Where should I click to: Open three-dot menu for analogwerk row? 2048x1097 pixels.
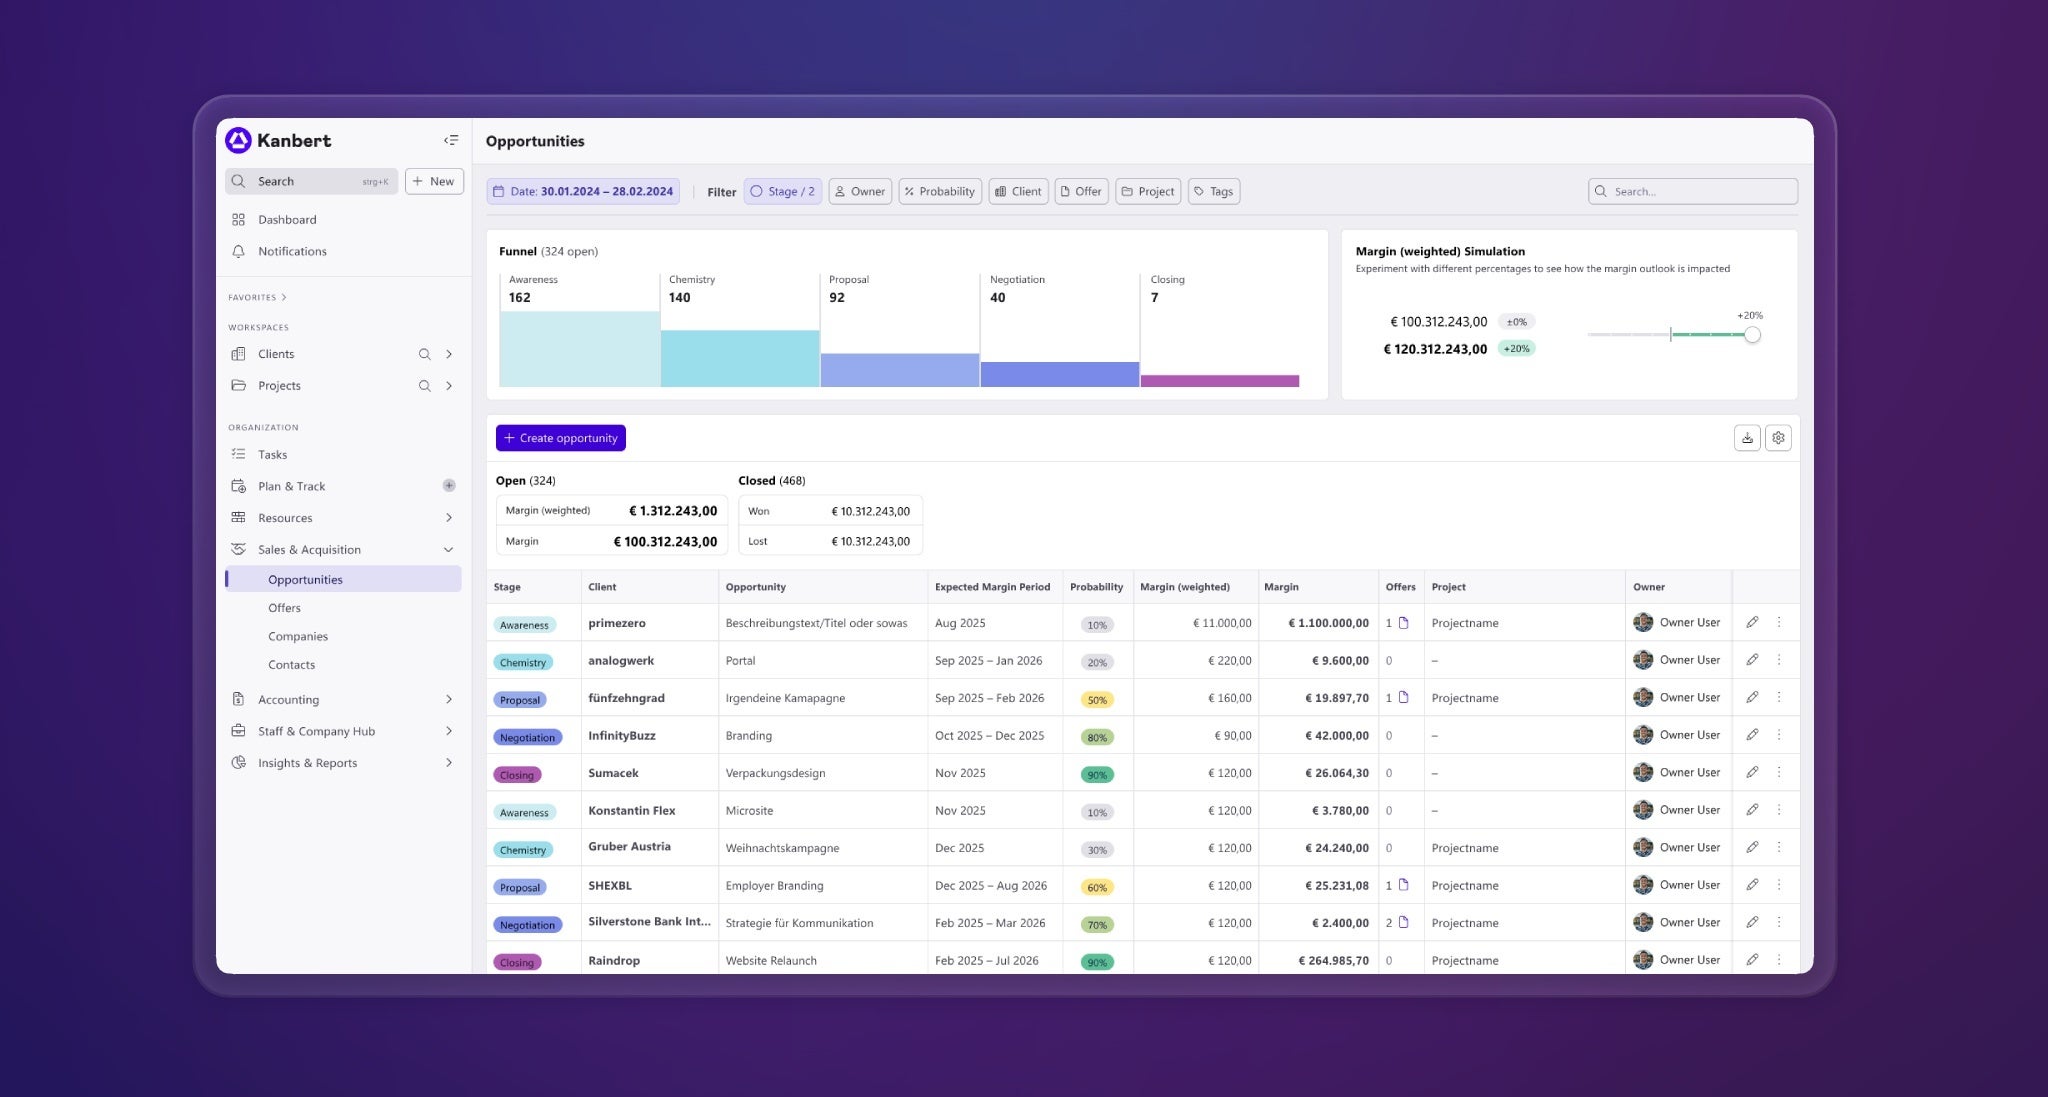tap(1779, 660)
